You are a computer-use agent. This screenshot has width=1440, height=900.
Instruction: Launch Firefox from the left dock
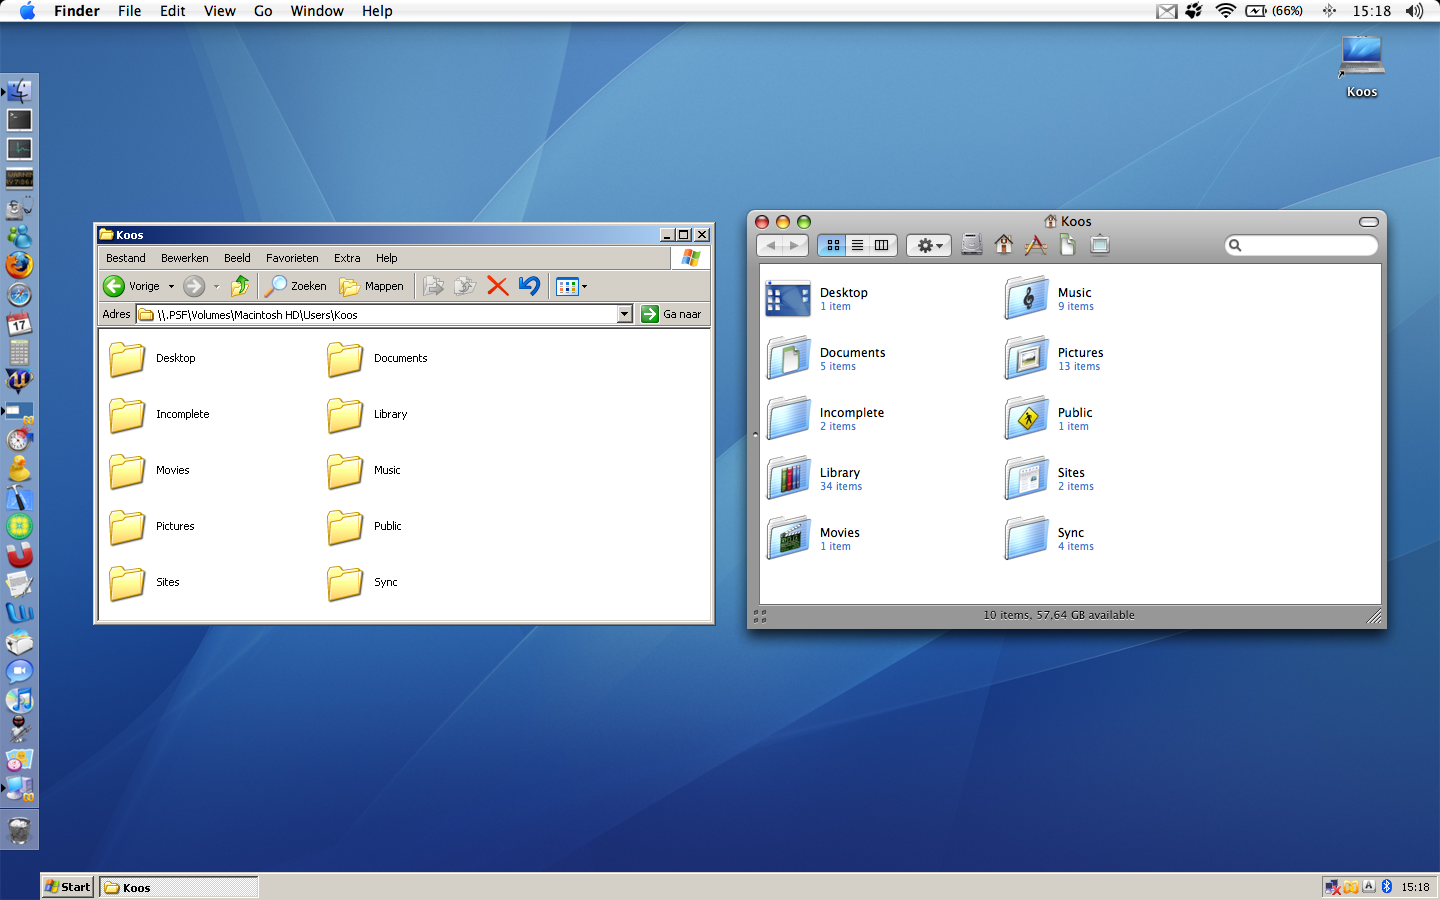(20, 265)
